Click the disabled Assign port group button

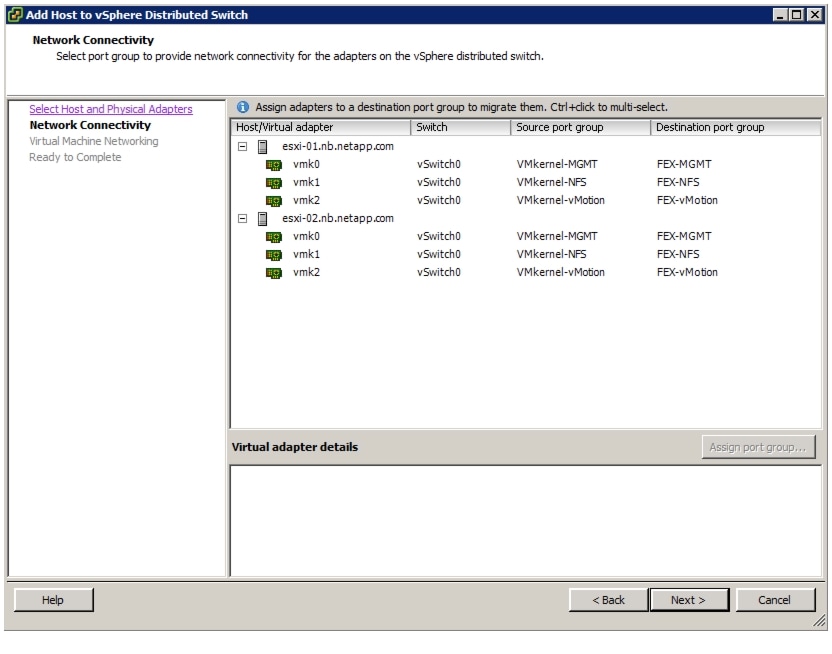click(758, 447)
